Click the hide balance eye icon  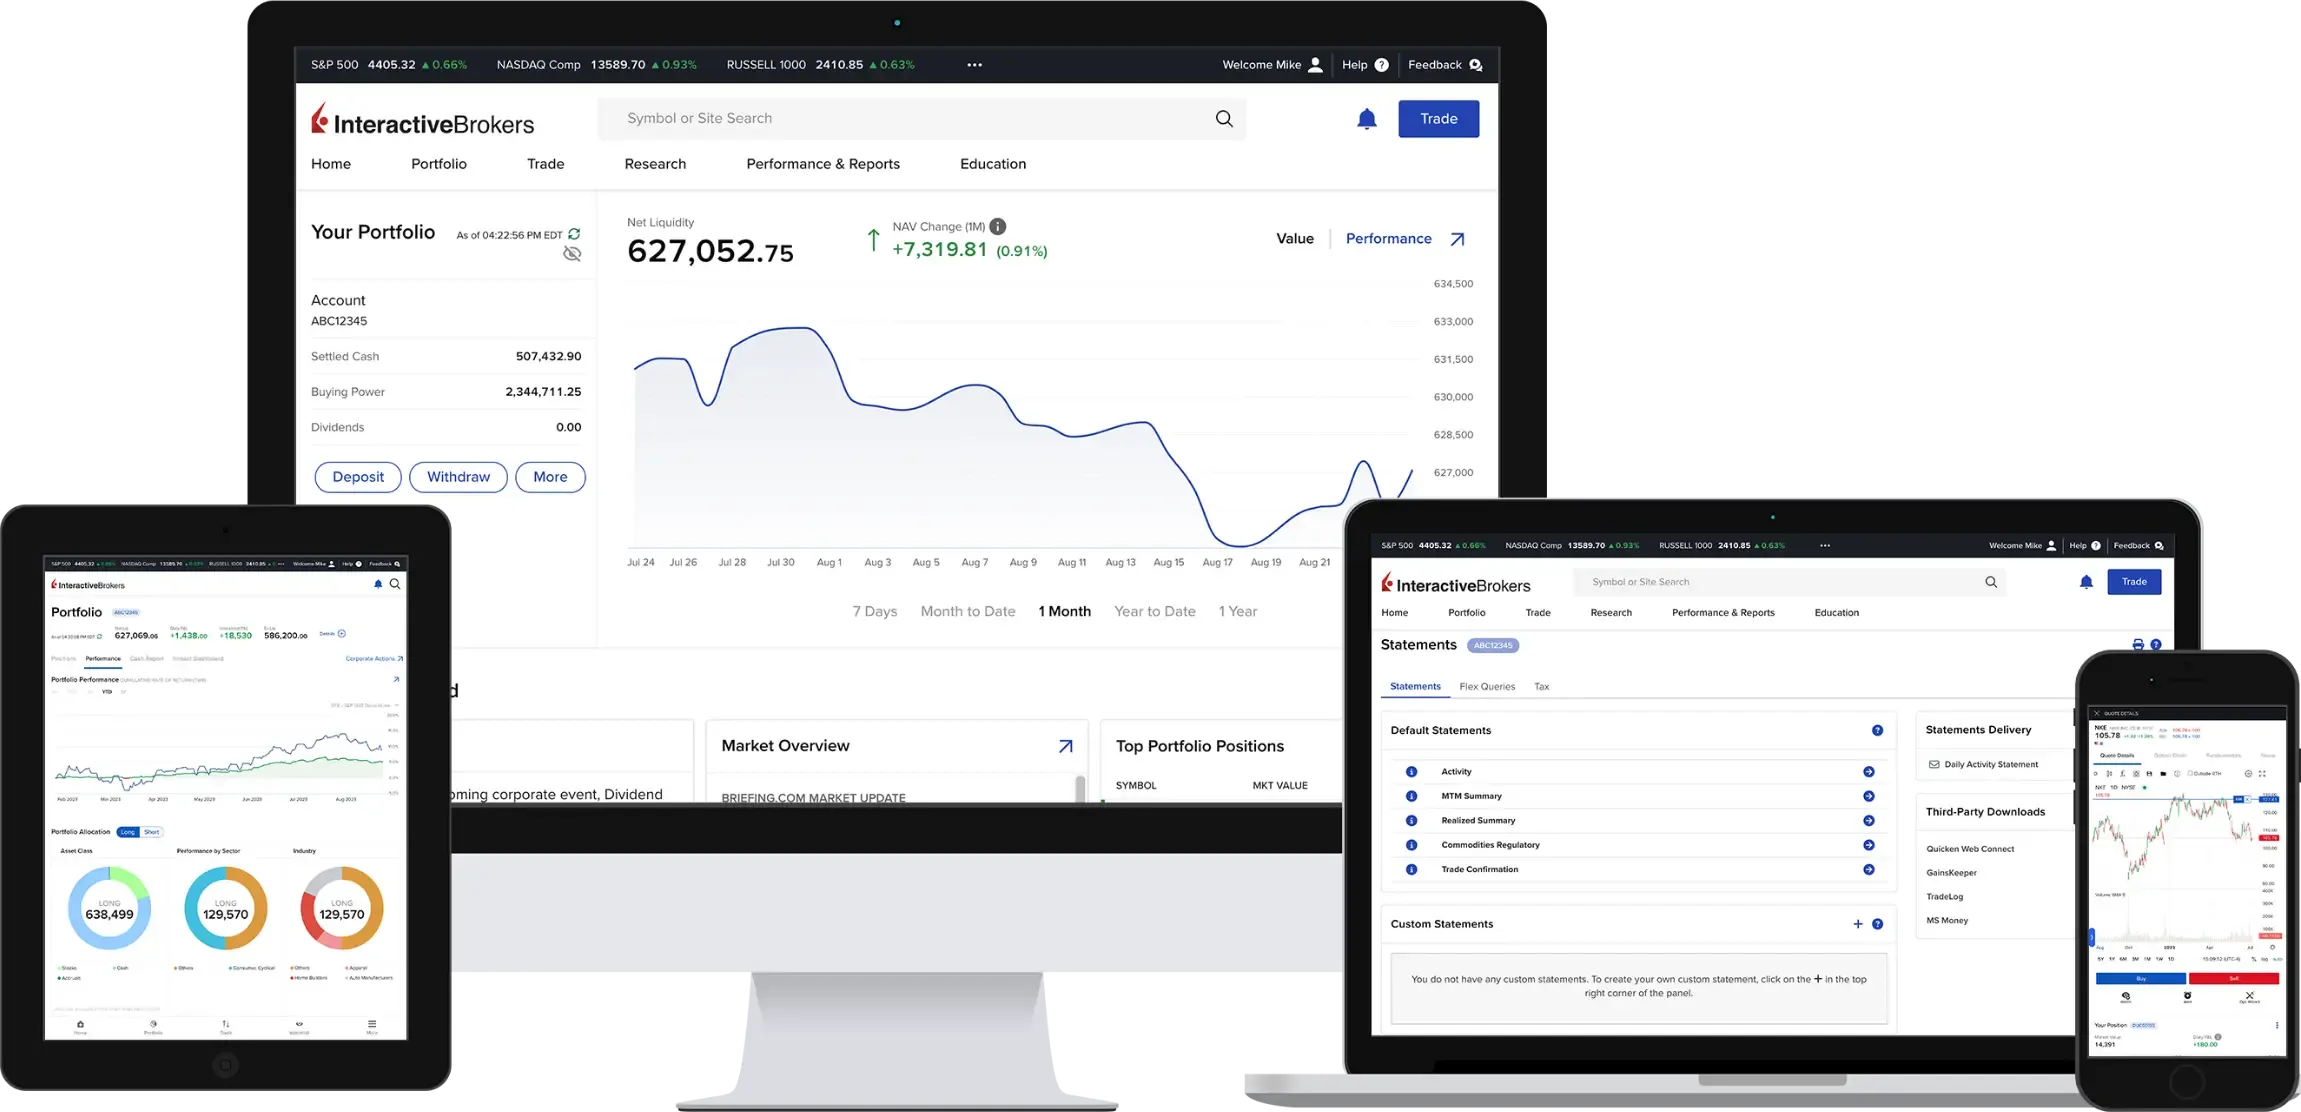pos(572,254)
